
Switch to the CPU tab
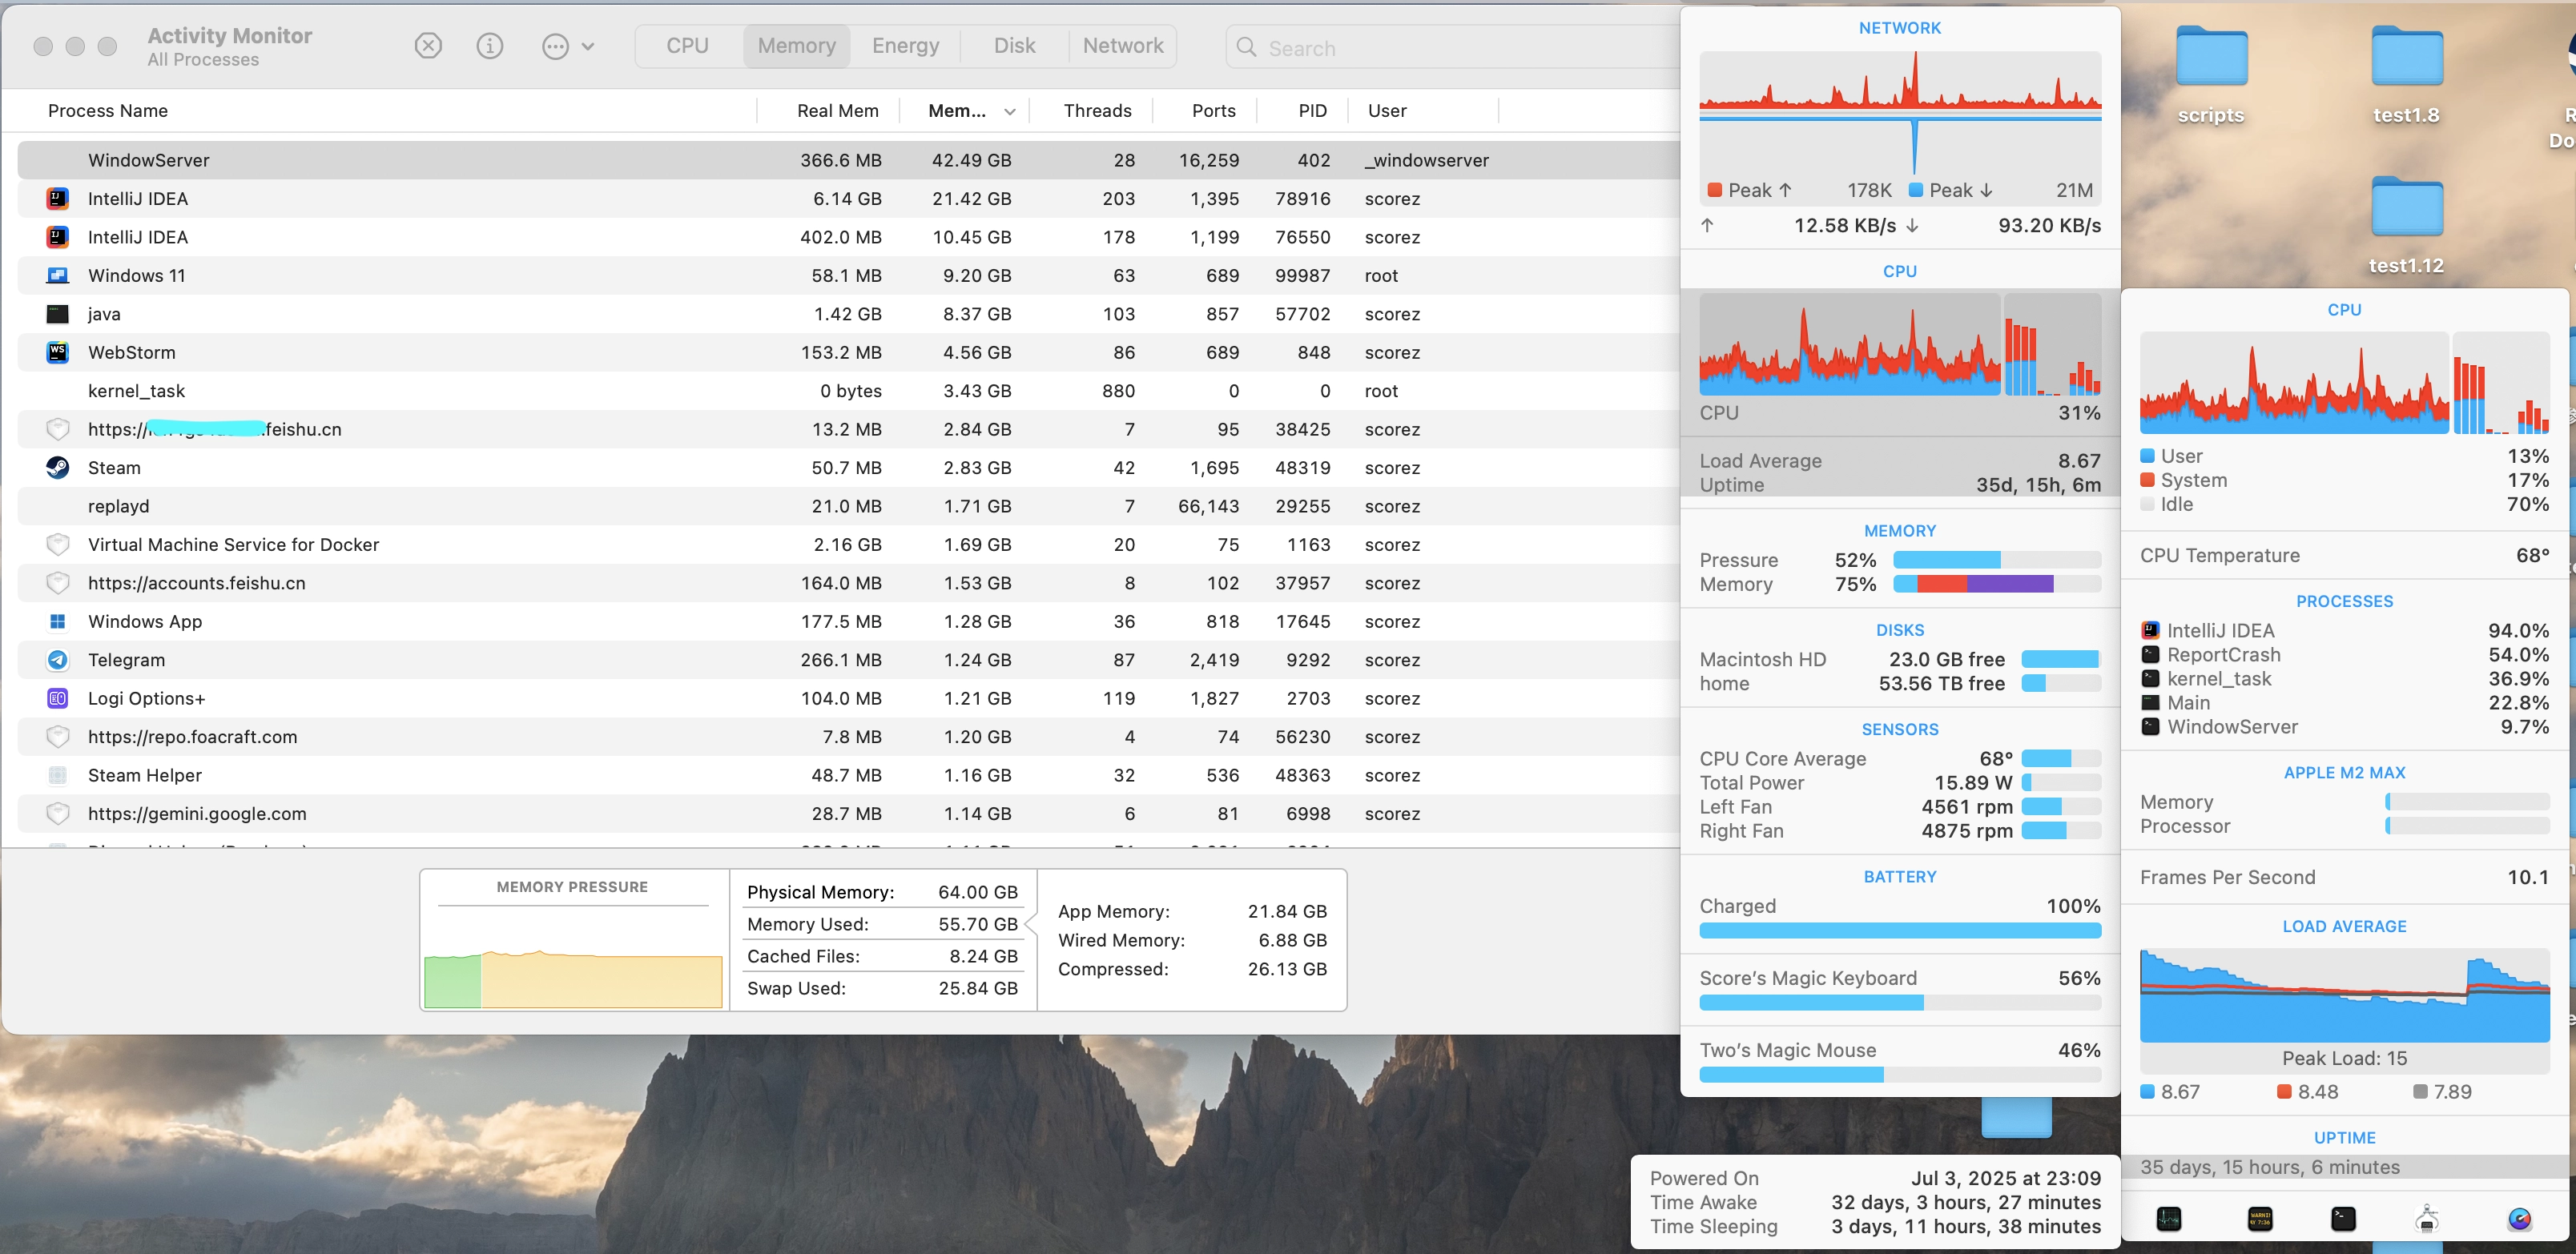[688, 46]
